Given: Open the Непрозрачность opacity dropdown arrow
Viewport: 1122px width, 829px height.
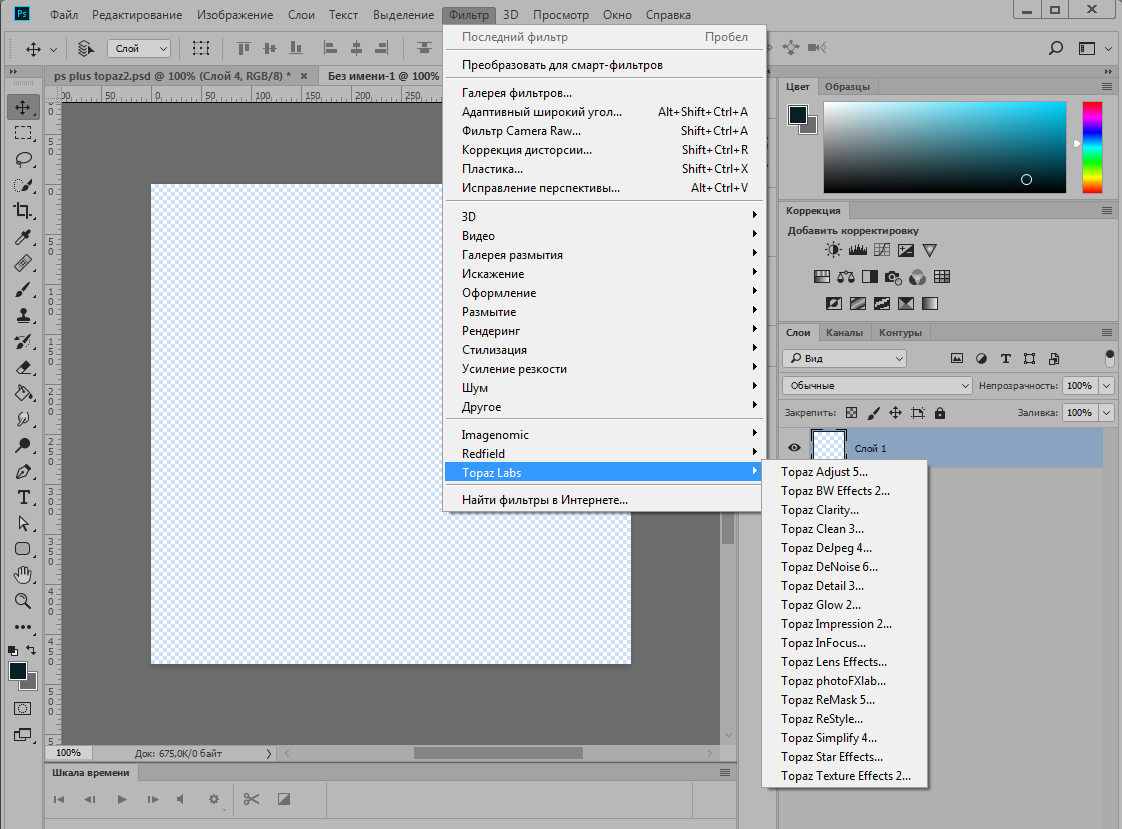Looking at the screenshot, I should click(1107, 386).
